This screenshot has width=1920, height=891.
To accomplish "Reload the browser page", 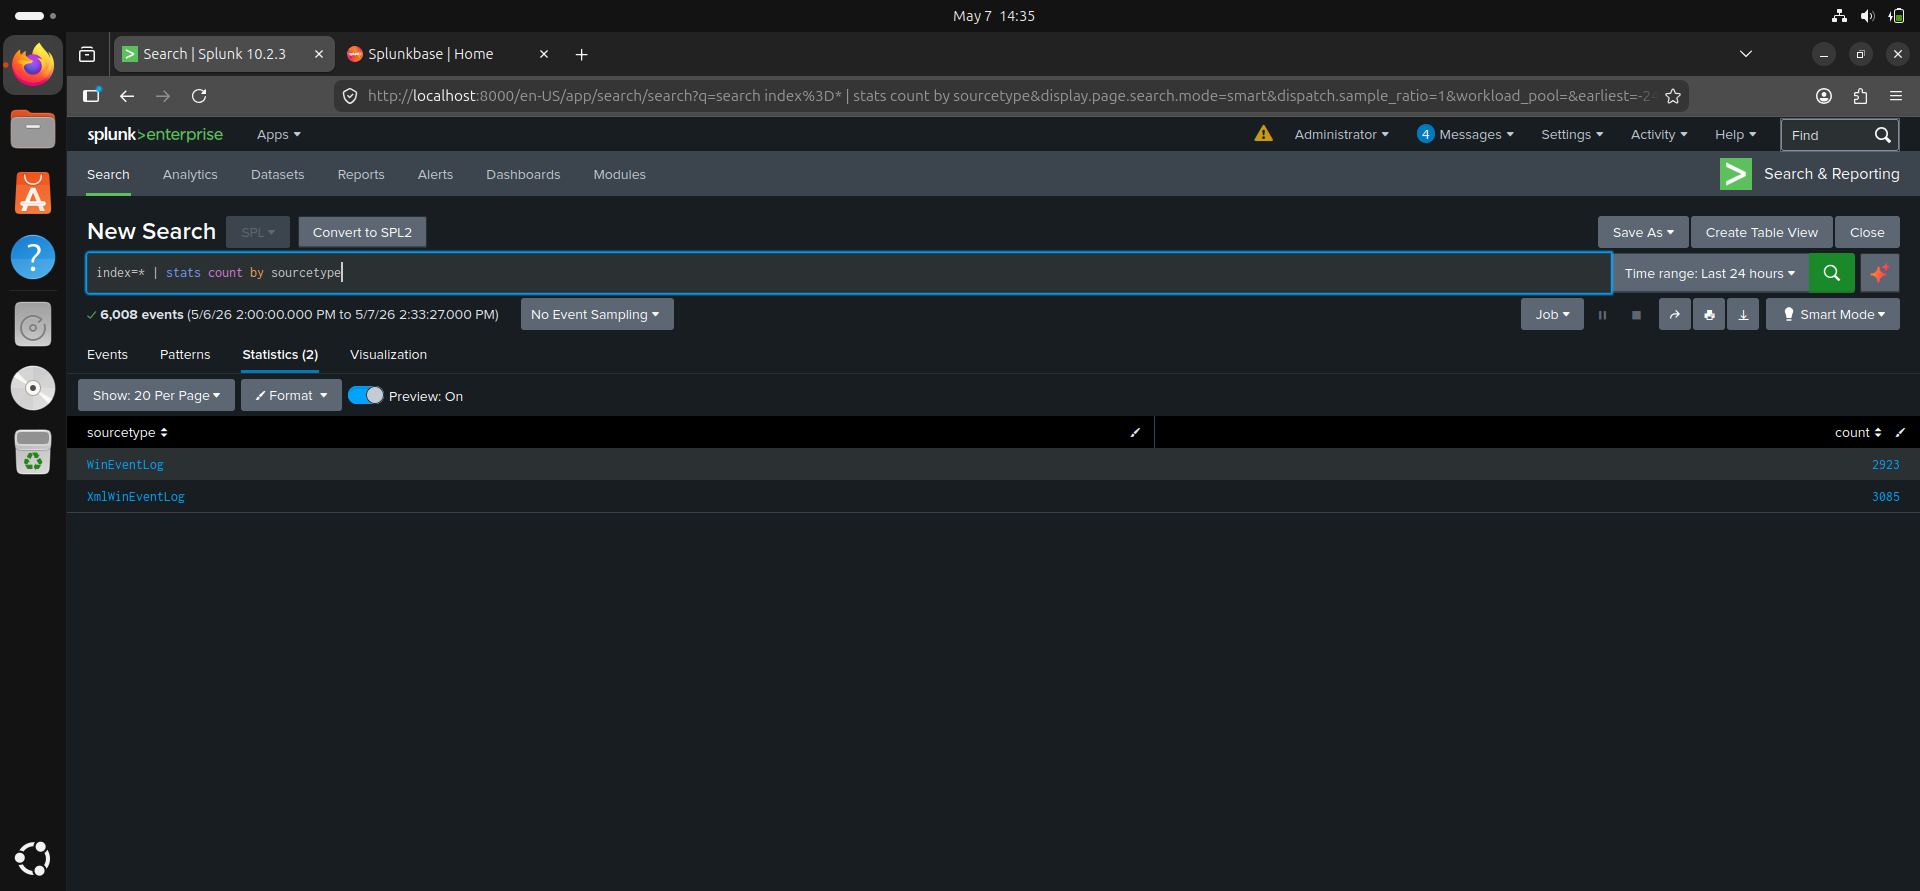I will pyautogui.click(x=199, y=96).
